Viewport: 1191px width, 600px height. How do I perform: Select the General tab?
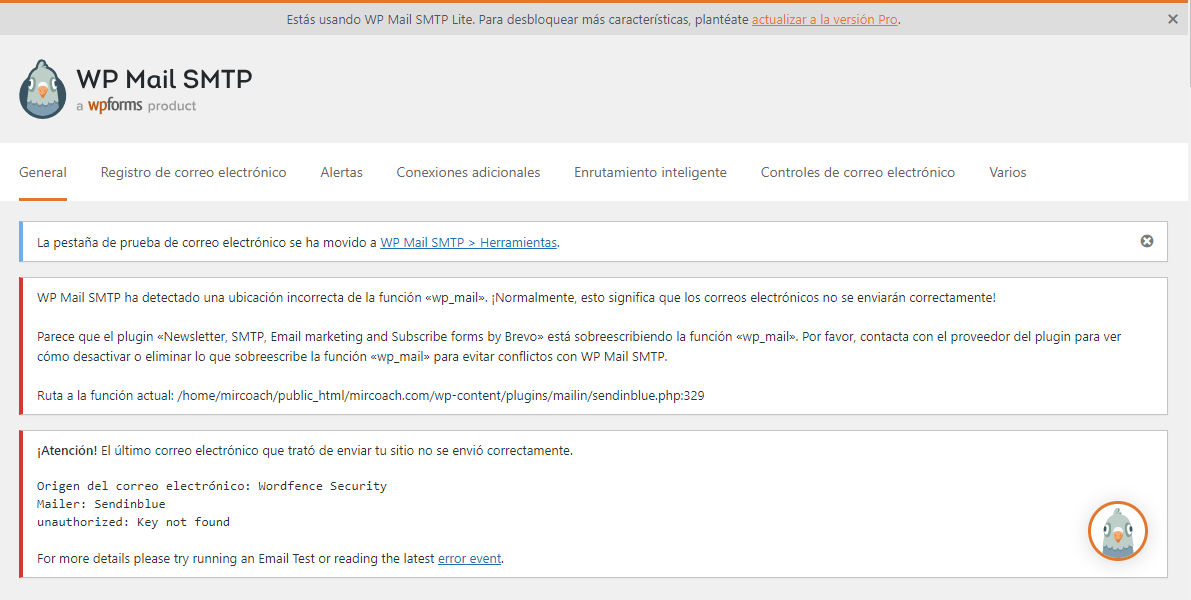pos(43,172)
